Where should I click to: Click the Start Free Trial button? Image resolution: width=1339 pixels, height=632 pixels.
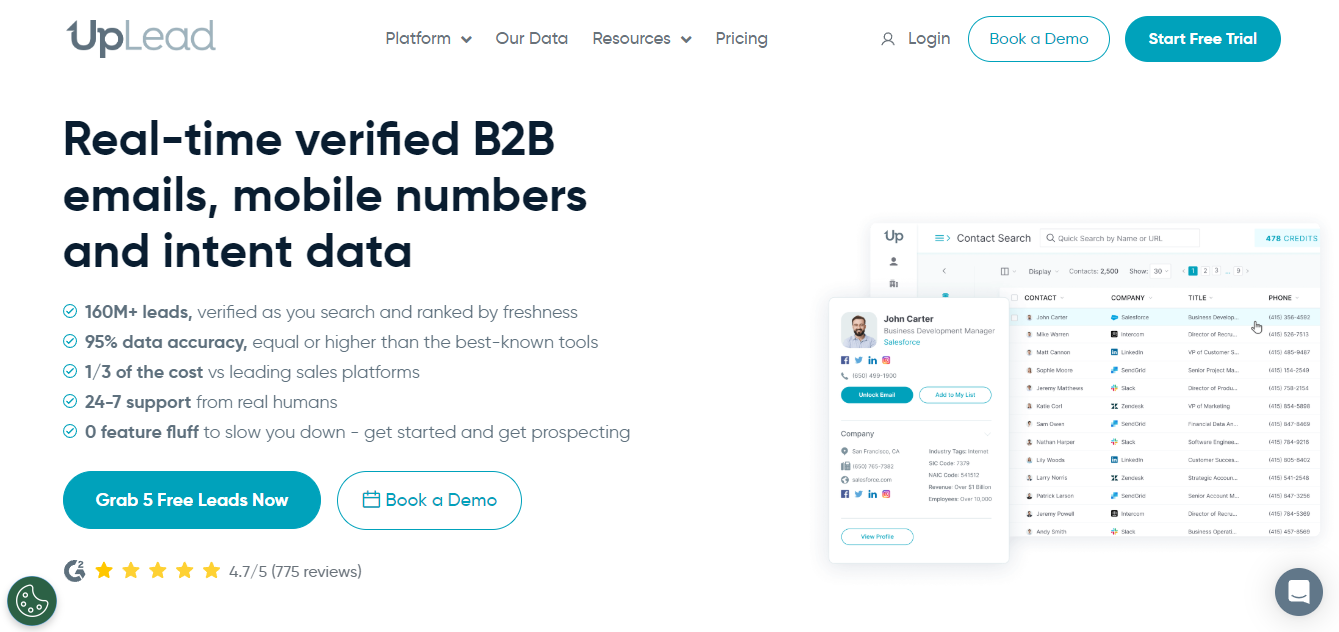pyautogui.click(x=1202, y=39)
